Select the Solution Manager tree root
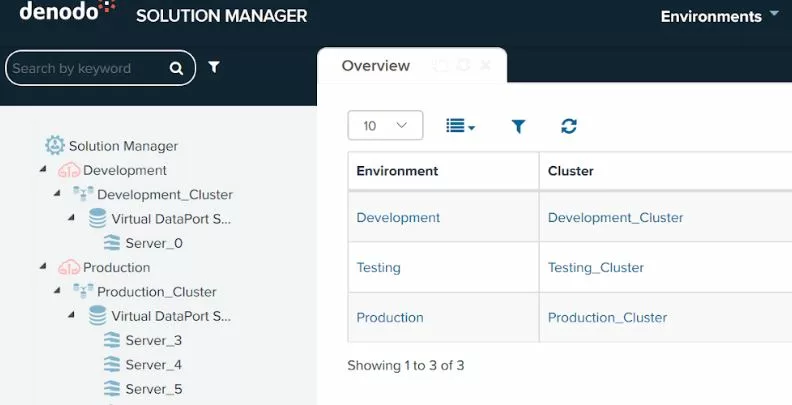792x405 pixels. 123,146
